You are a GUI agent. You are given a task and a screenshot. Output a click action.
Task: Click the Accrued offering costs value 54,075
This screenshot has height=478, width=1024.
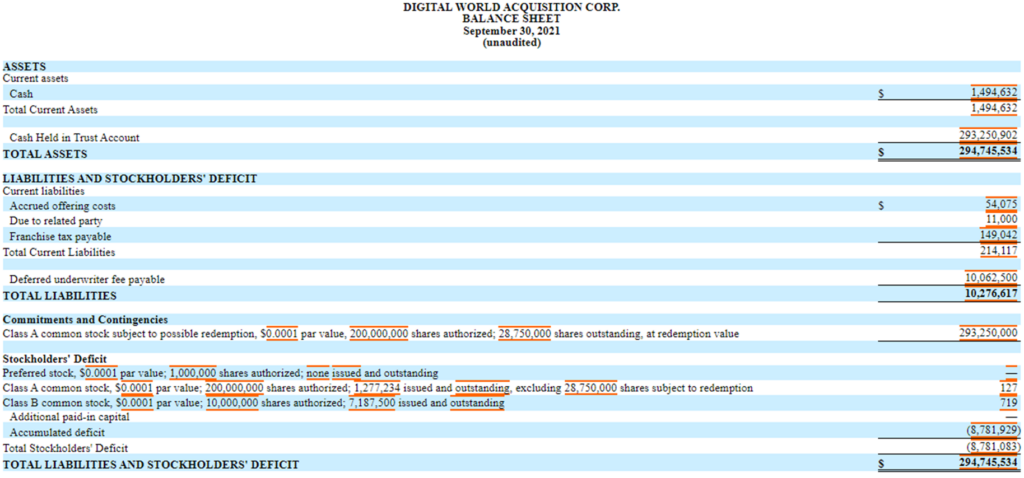[x=1000, y=205]
